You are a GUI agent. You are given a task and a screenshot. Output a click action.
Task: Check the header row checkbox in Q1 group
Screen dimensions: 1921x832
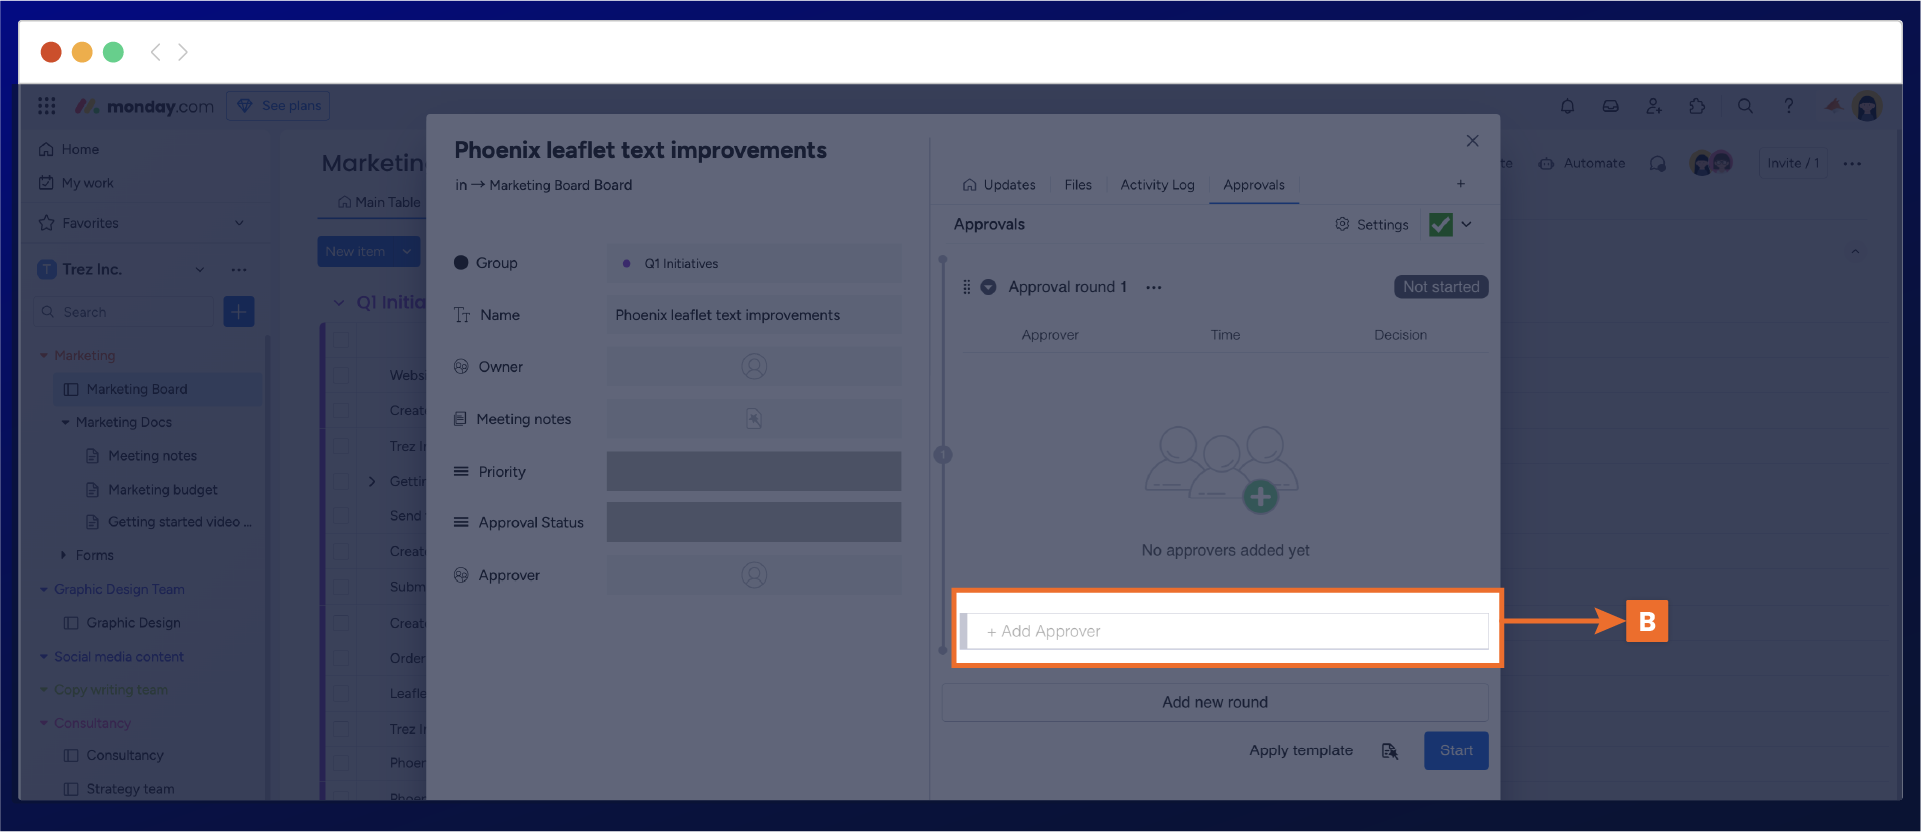pyautogui.click(x=341, y=340)
